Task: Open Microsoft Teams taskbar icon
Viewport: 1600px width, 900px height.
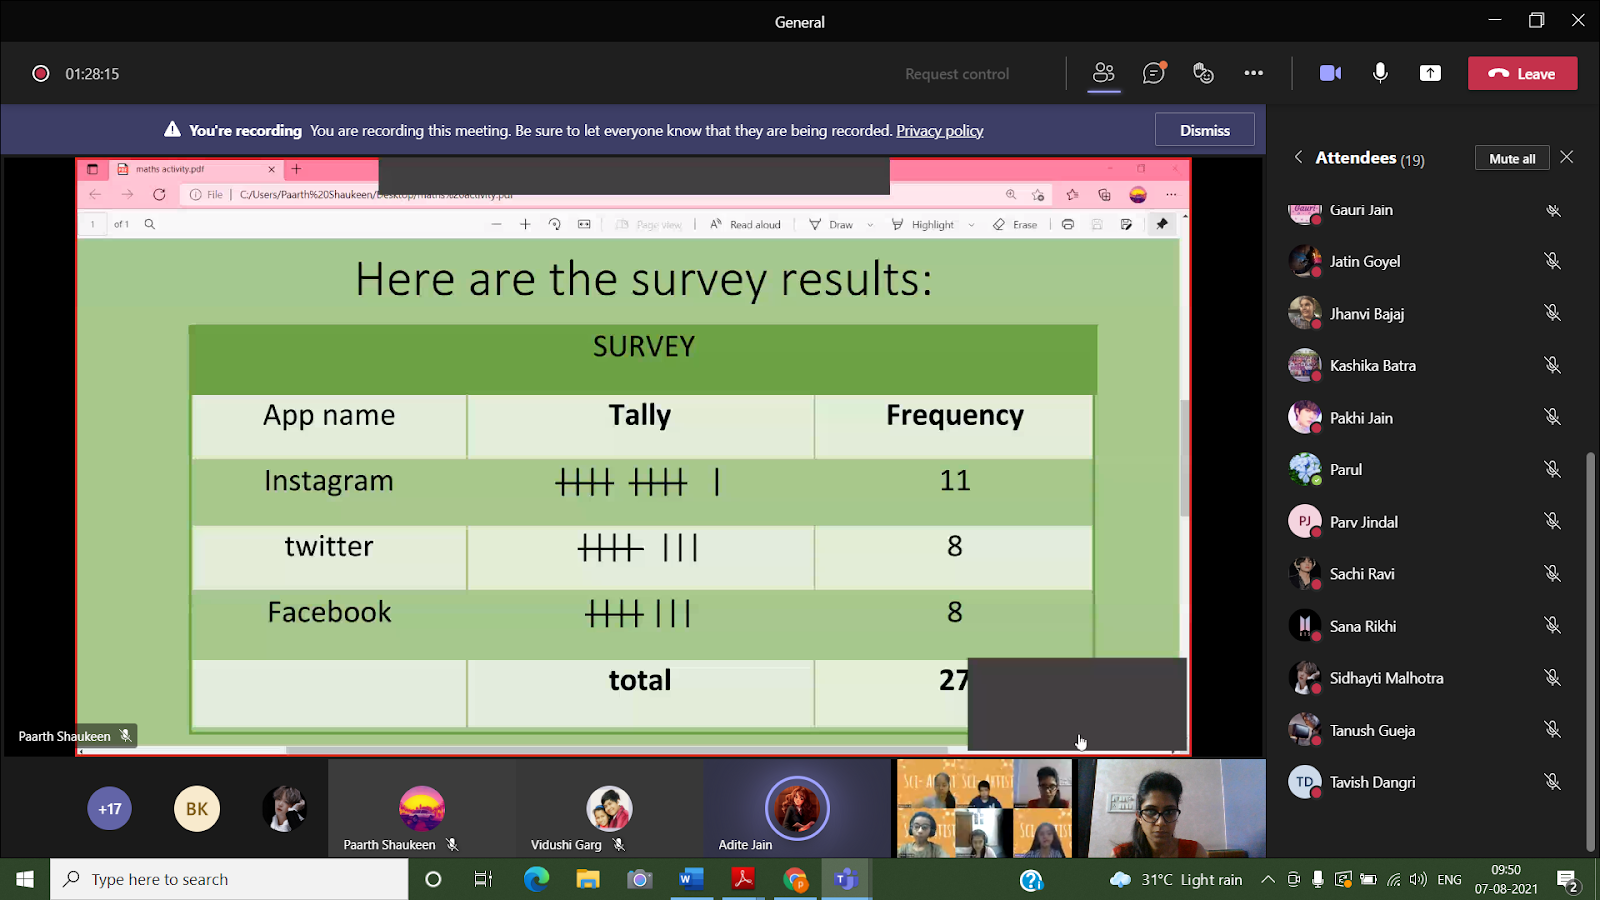Action: pyautogui.click(x=846, y=879)
